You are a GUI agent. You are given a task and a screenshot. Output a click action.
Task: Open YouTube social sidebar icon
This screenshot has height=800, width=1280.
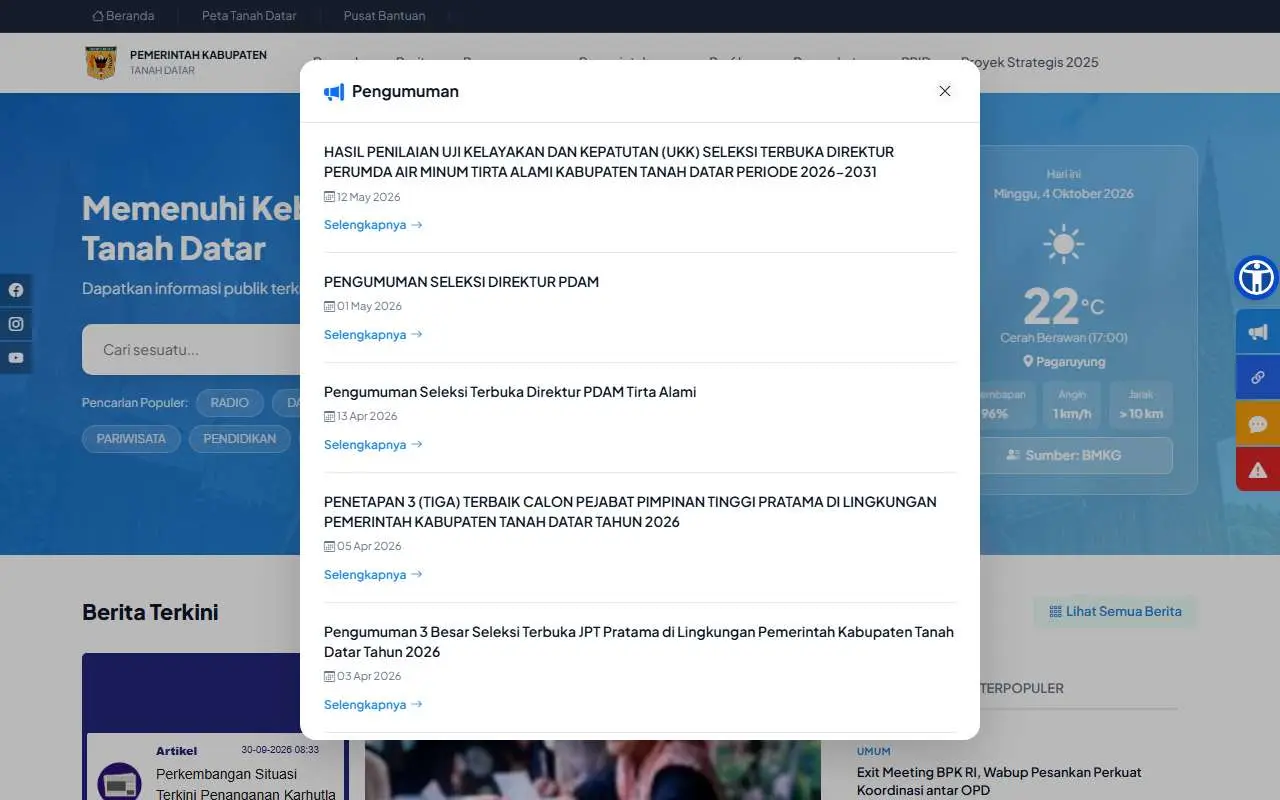(16, 358)
